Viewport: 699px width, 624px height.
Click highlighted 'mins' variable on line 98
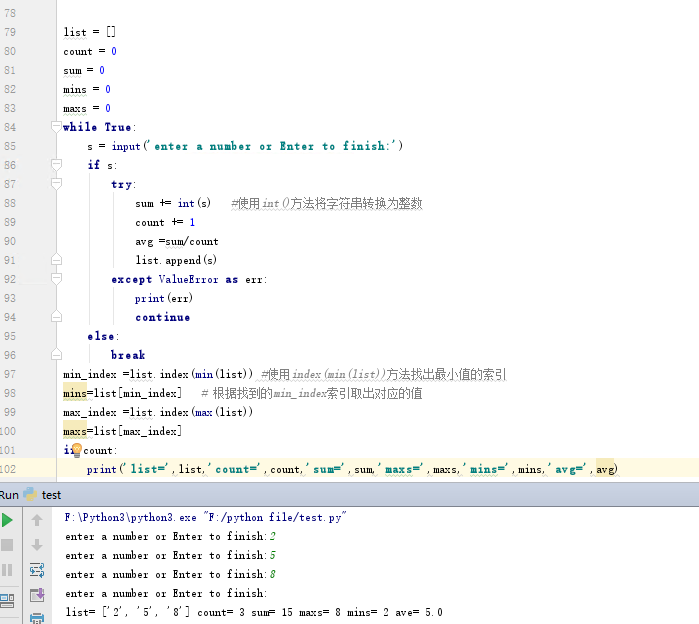point(75,393)
